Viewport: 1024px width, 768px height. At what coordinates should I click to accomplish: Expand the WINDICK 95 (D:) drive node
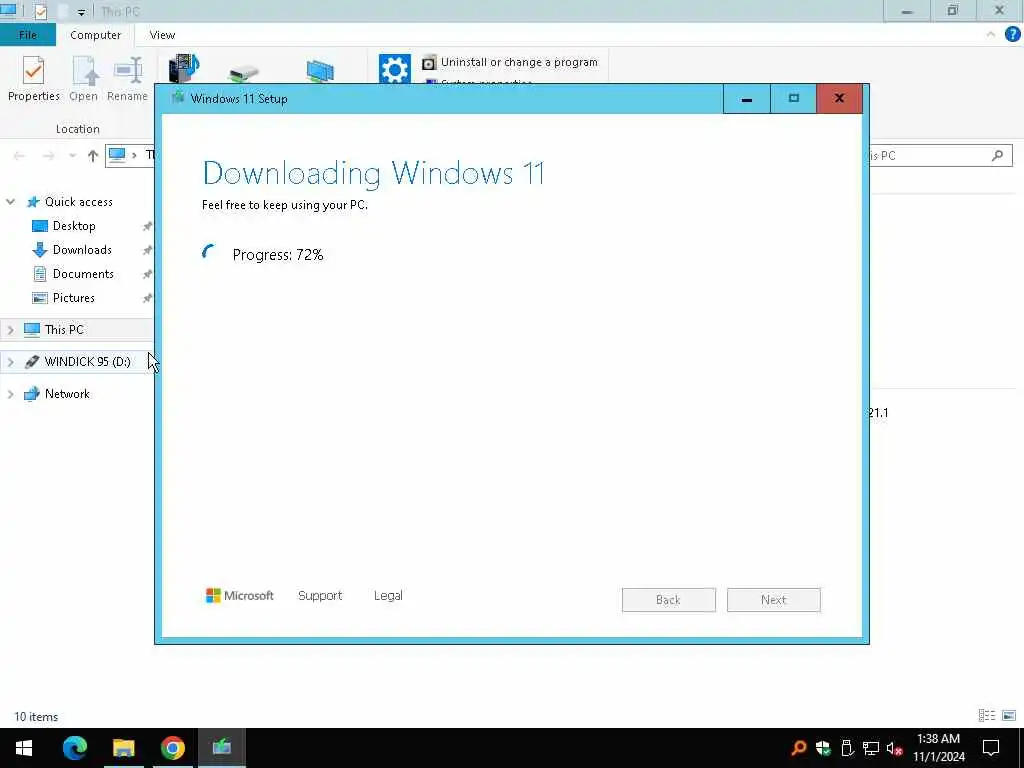[10, 362]
